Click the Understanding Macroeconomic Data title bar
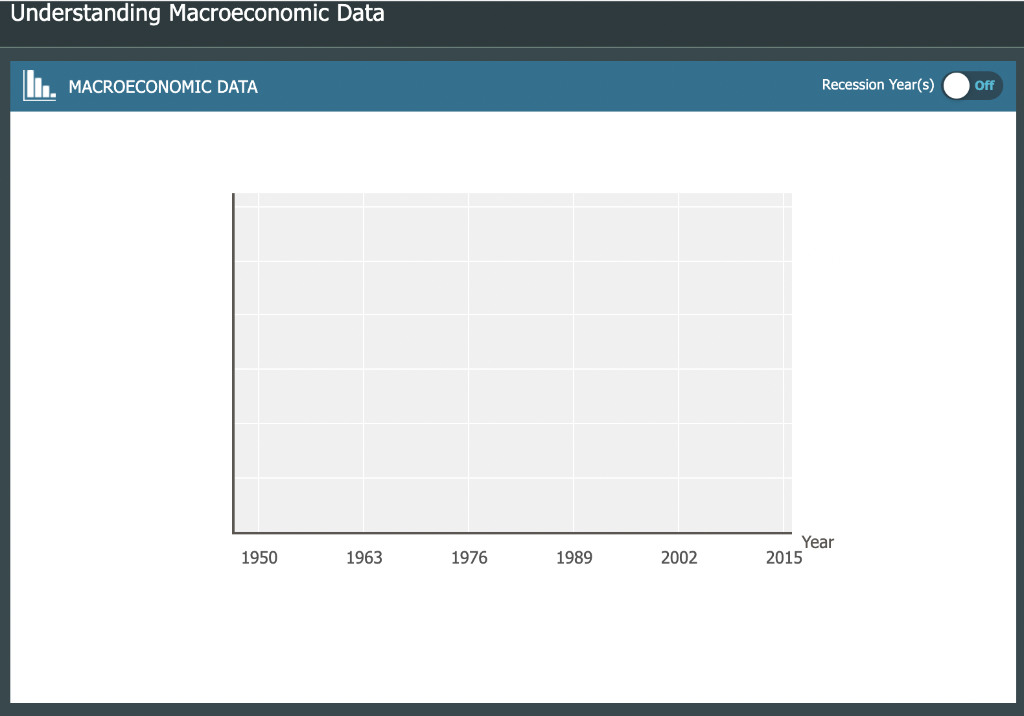The height and width of the screenshot is (716, 1024). tap(197, 14)
